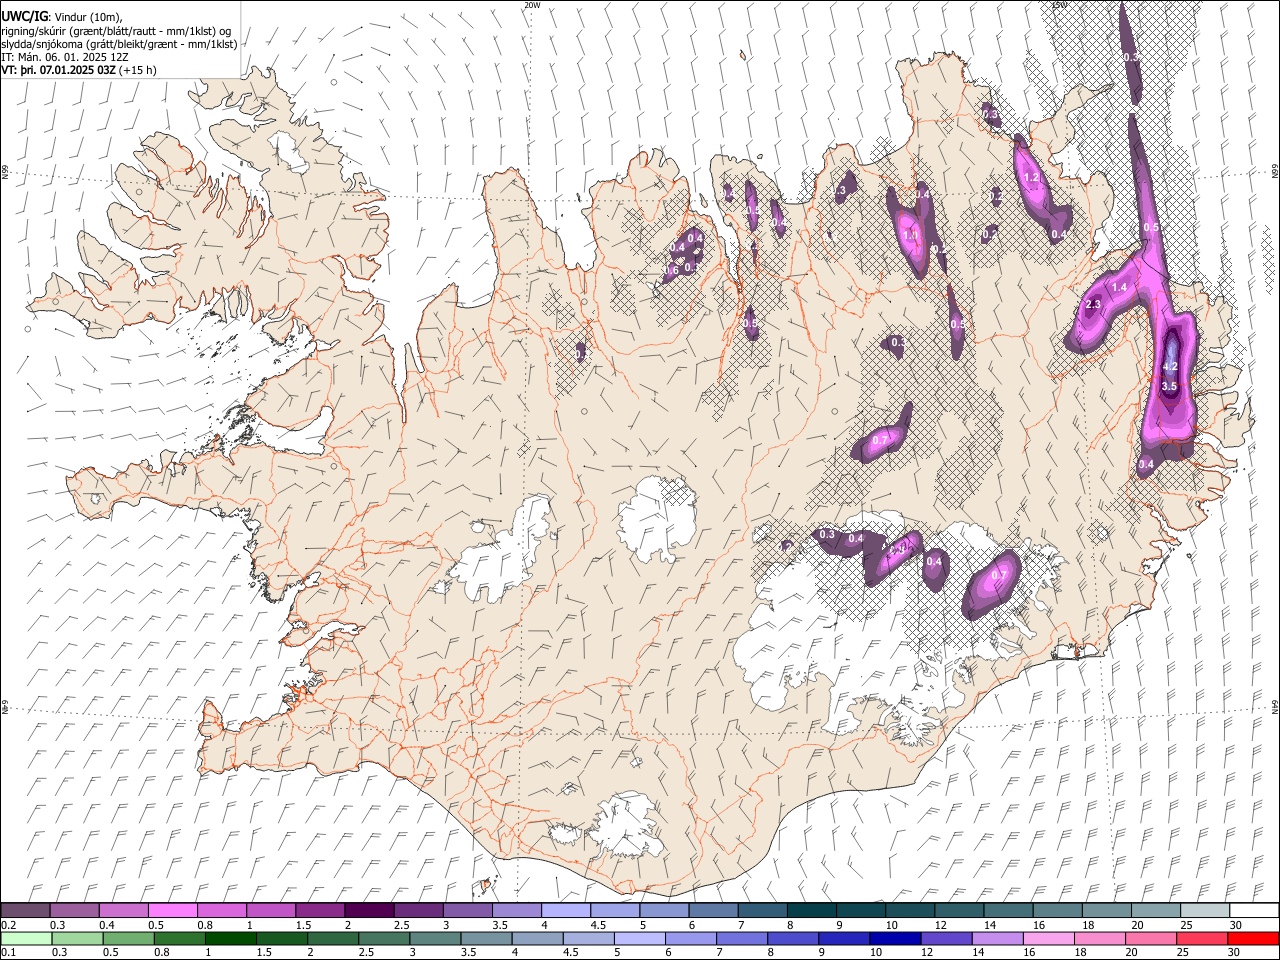Click the UWC/IG title text
The image size is (1280, 960).
coord(24,17)
